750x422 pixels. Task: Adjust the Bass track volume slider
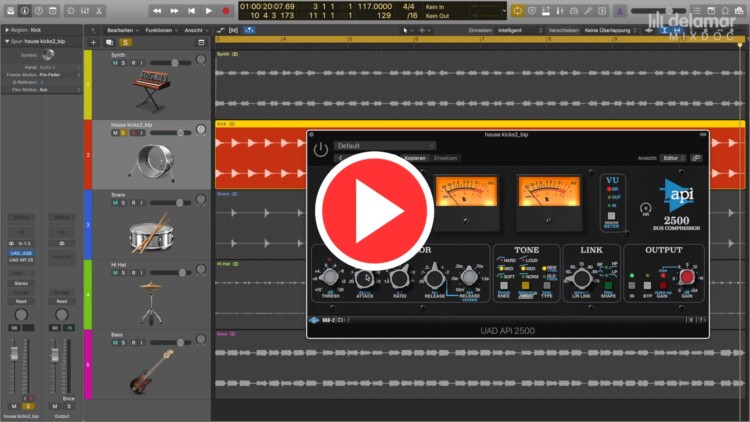pyautogui.click(x=171, y=343)
